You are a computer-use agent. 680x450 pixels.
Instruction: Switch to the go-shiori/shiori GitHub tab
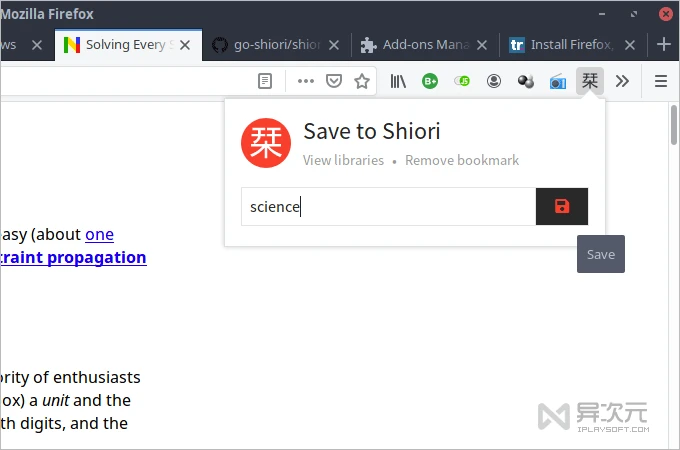tap(276, 45)
